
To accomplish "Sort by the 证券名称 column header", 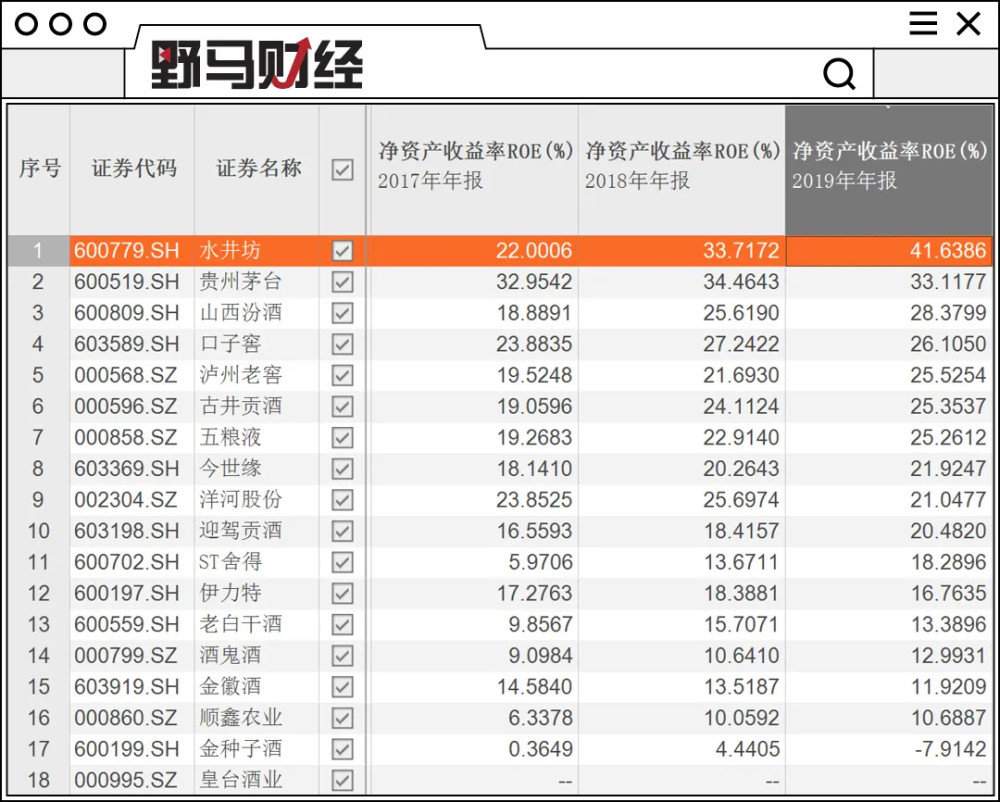I will [258, 169].
